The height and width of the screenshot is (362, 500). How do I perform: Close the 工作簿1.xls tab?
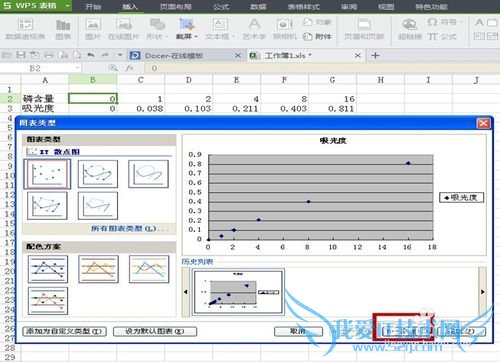(358, 55)
